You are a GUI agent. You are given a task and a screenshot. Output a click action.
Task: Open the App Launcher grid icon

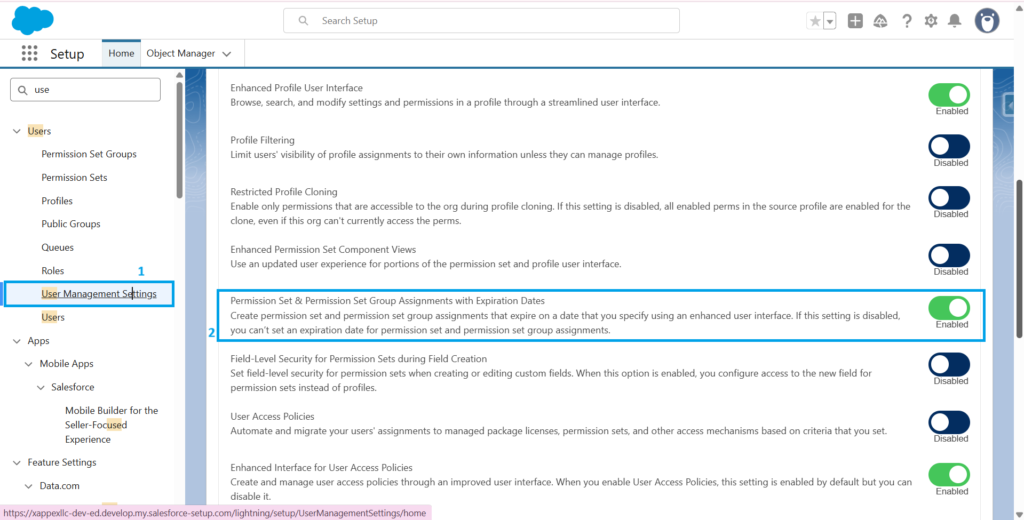pos(29,53)
